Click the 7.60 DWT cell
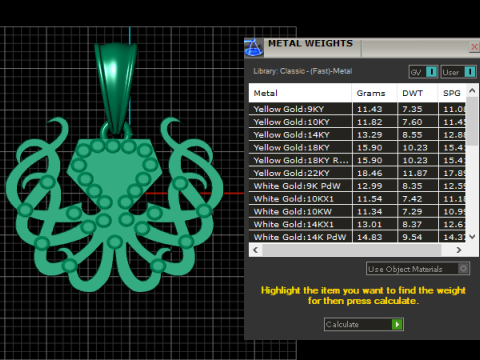480x360 pixels. [x=418, y=122]
